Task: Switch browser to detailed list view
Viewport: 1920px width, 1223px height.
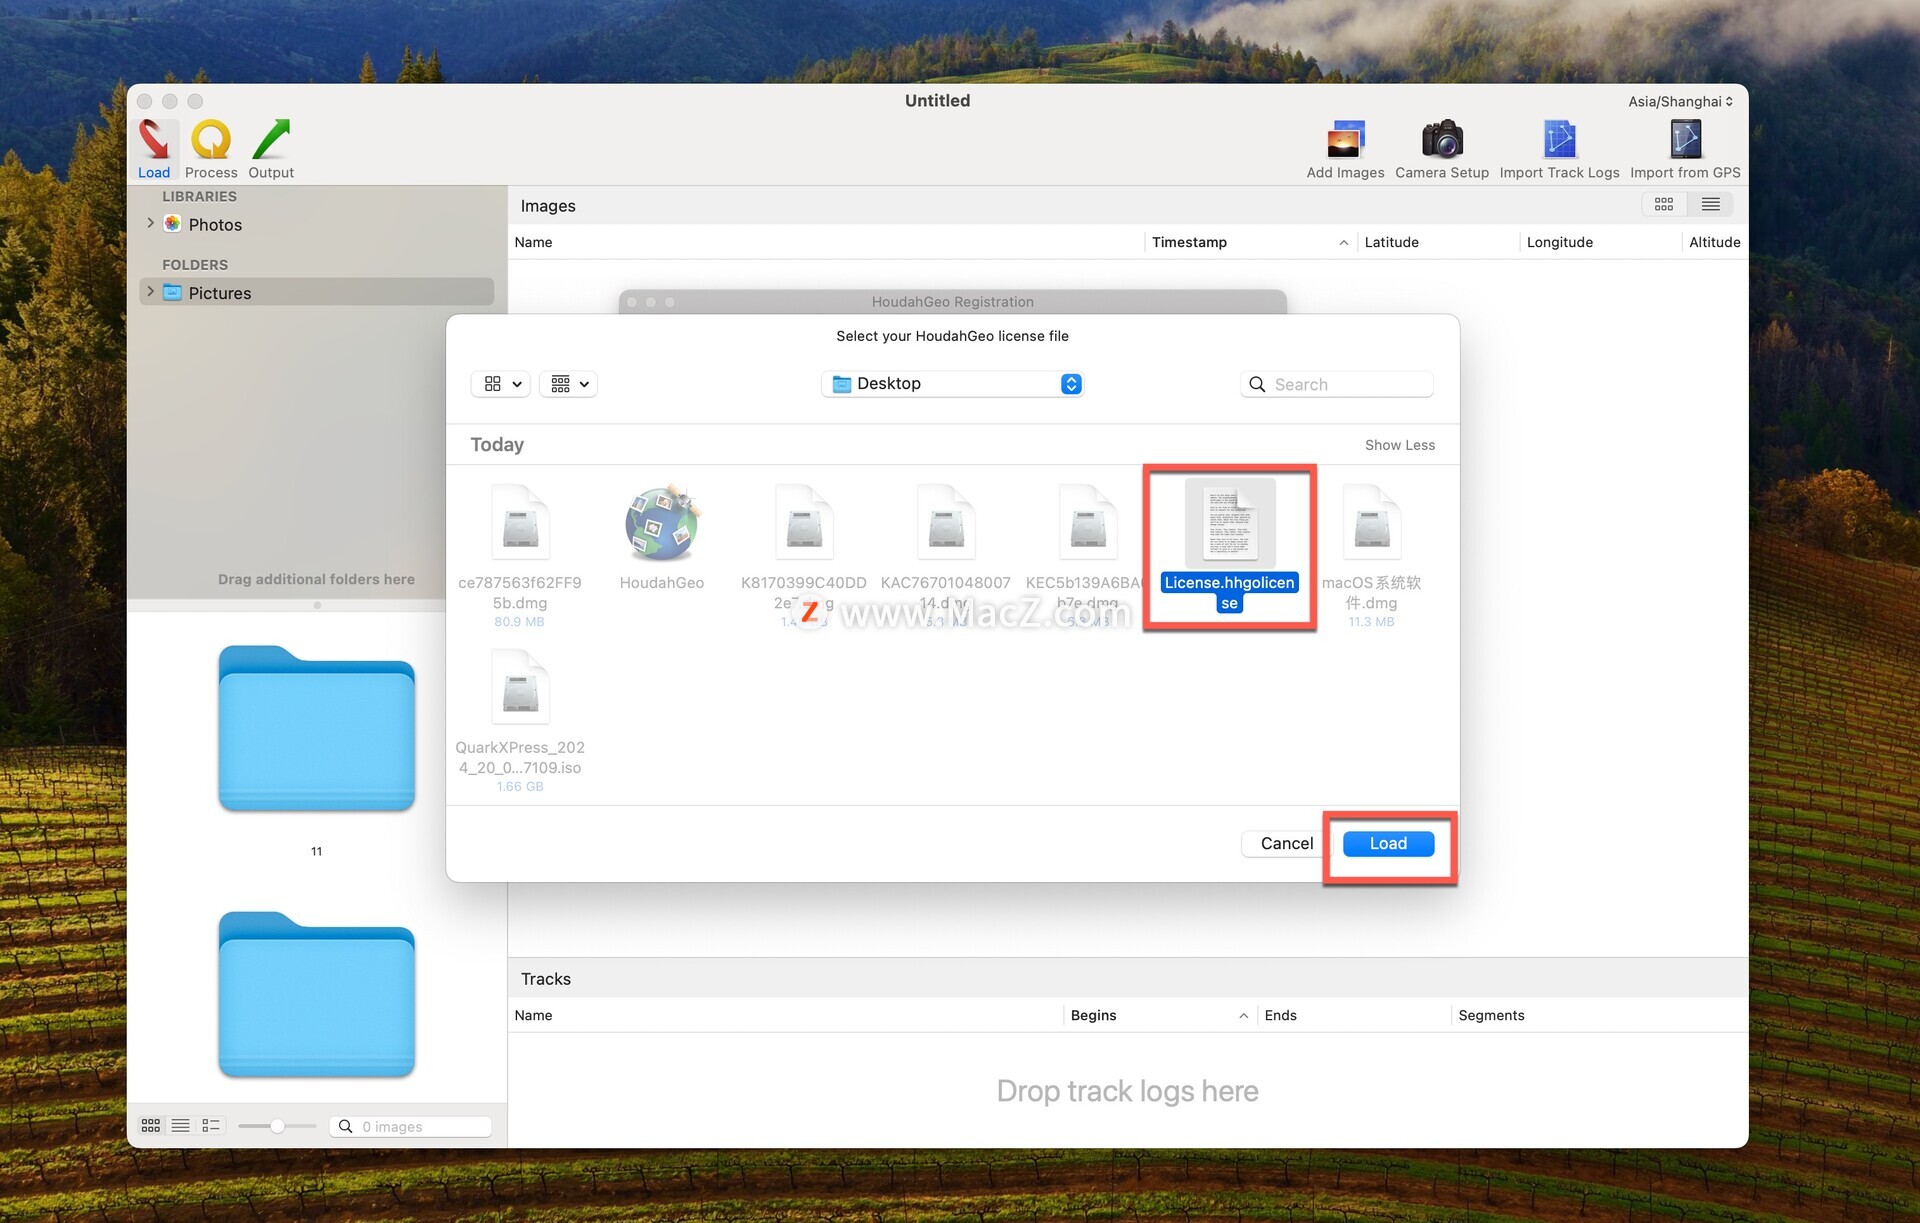Action: coord(211,1126)
